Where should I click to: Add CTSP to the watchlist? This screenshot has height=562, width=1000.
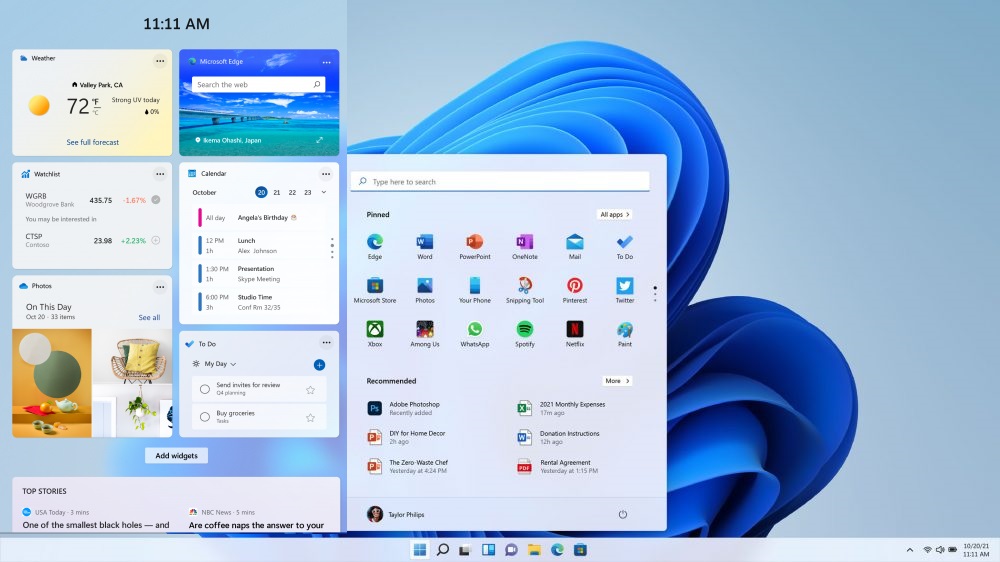pos(156,240)
